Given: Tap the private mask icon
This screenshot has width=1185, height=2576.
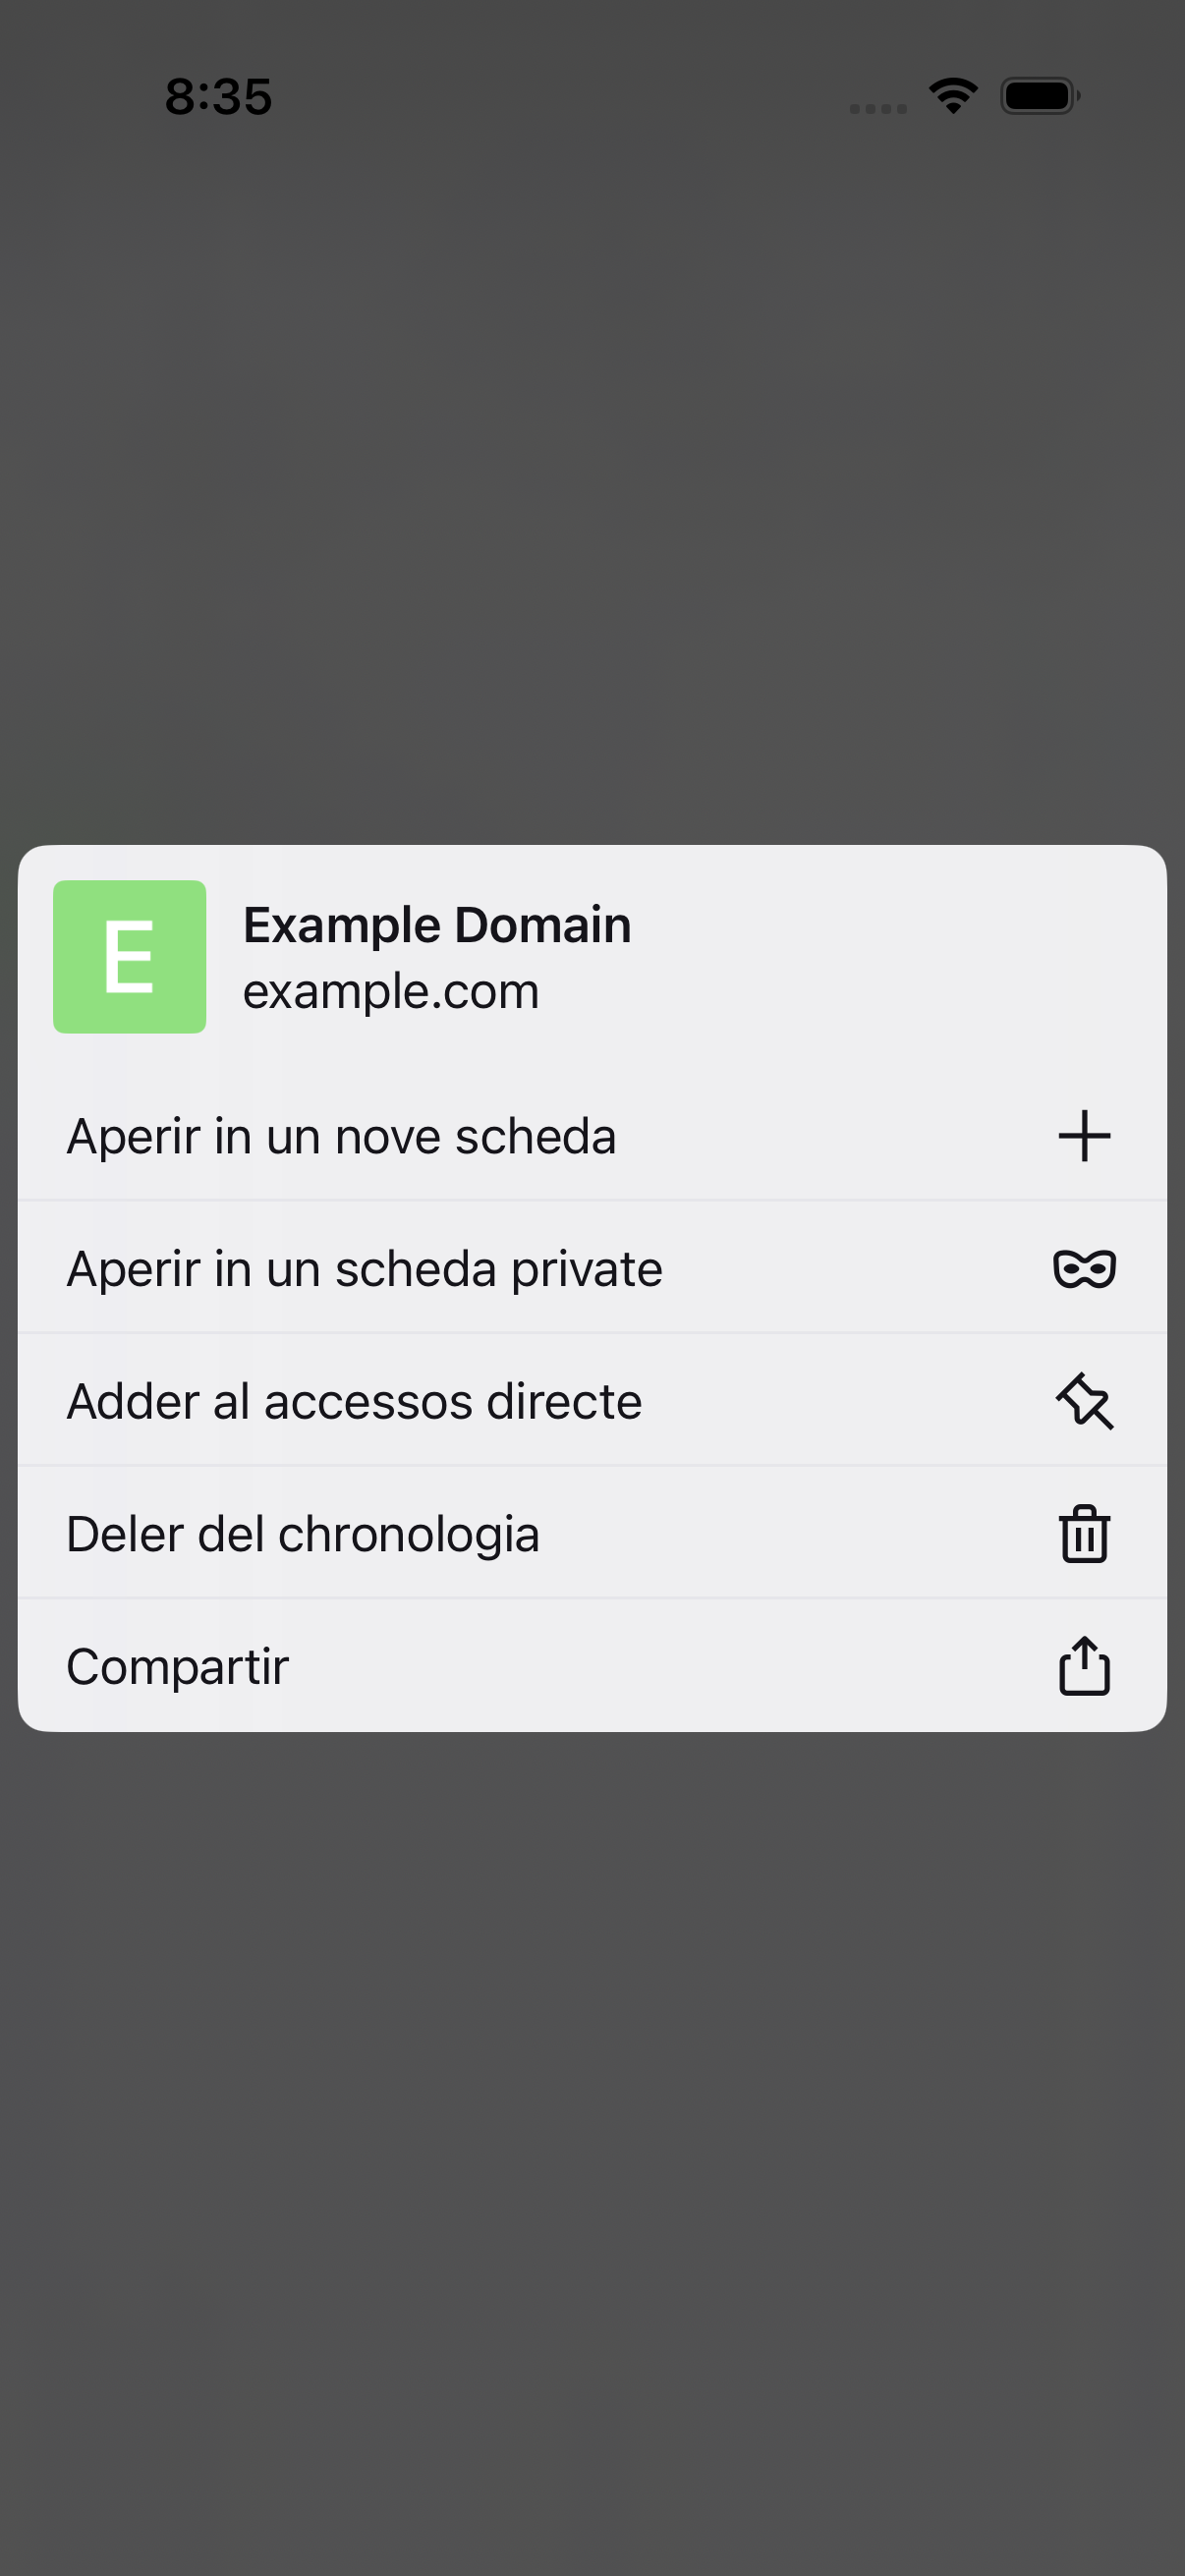Looking at the screenshot, I should (x=1084, y=1269).
